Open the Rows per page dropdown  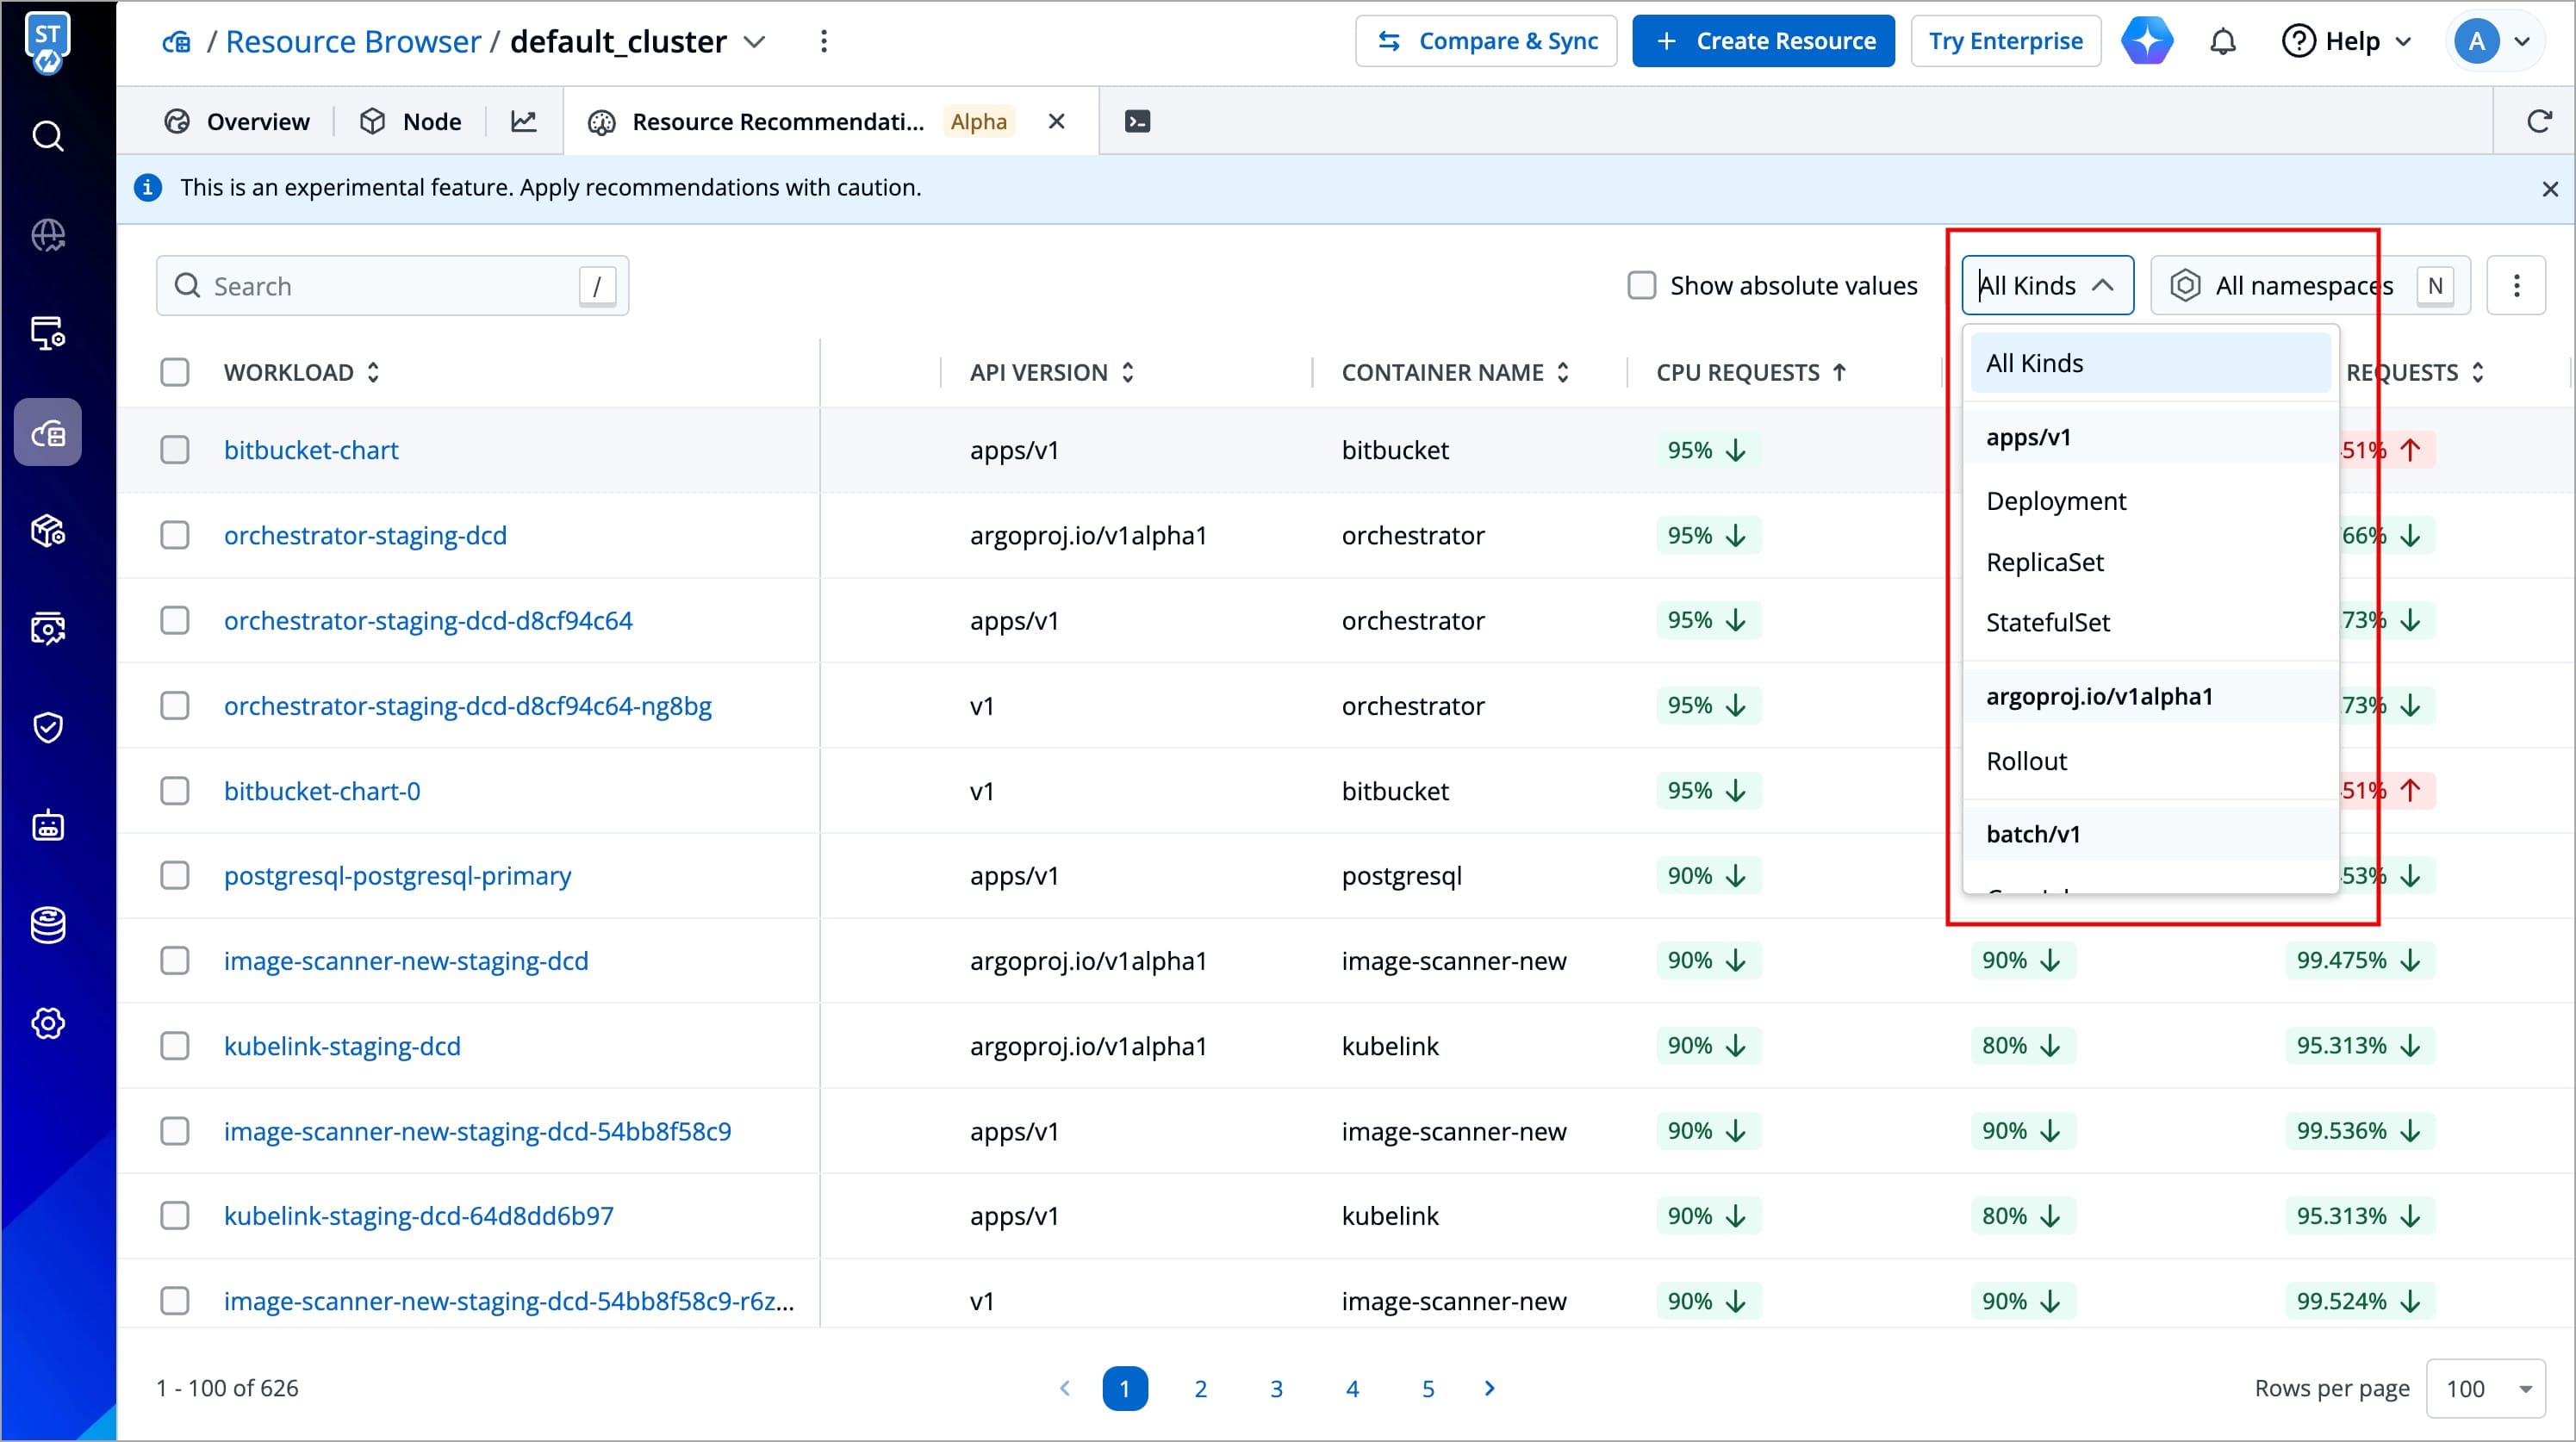click(x=2485, y=1388)
